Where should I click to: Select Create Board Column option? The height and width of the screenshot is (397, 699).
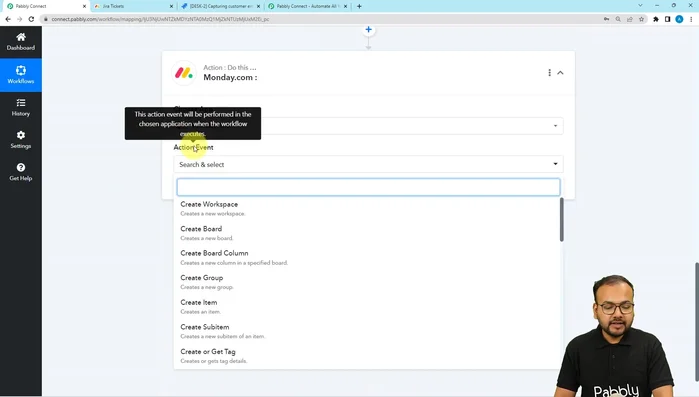[368, 258]
